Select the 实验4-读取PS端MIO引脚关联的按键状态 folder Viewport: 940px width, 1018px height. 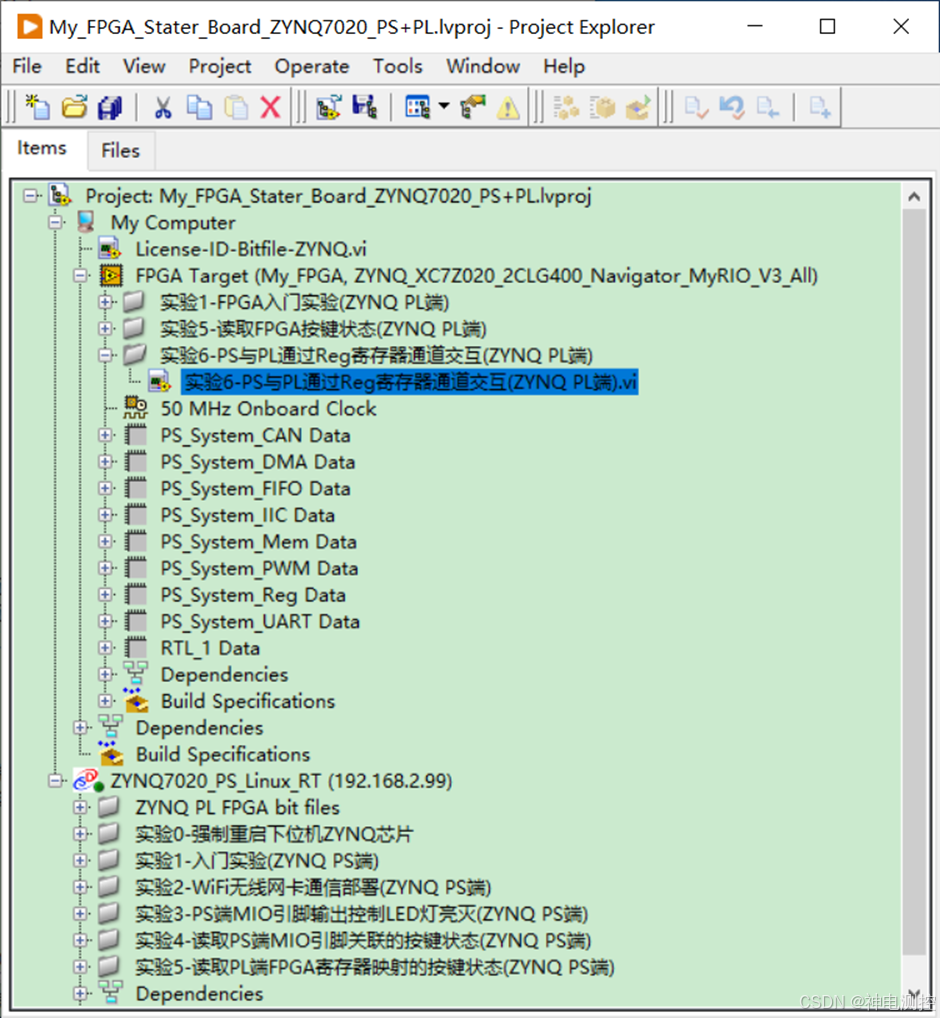[x=363, y=940]
